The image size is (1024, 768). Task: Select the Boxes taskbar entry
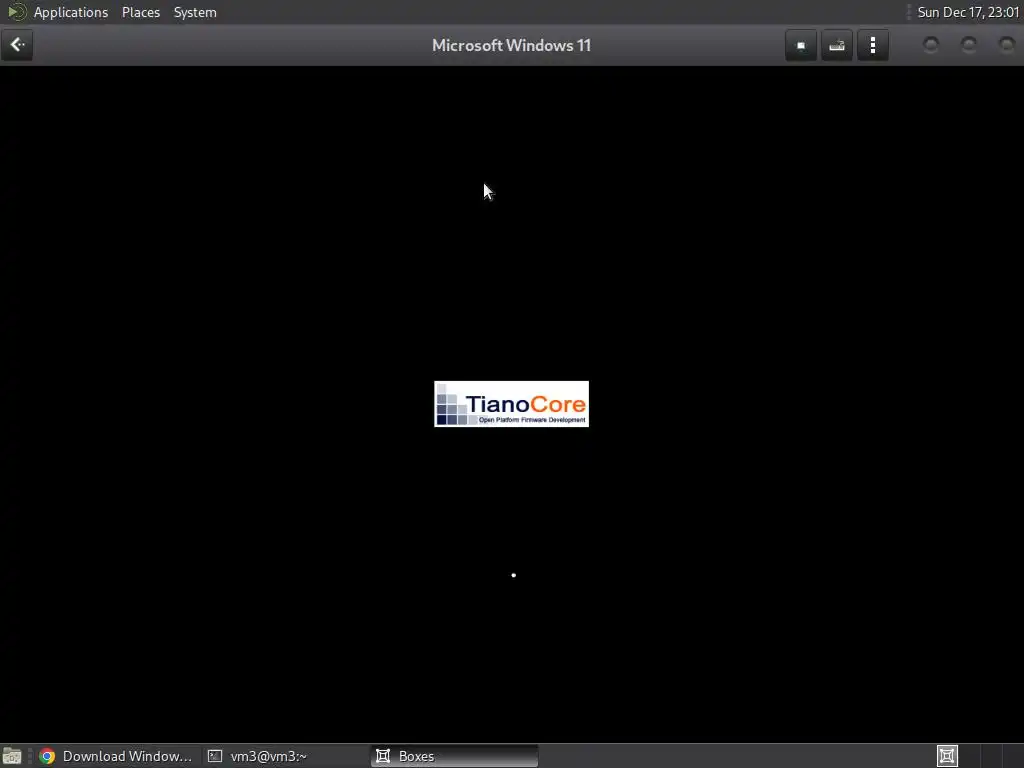pyautogui.click(x=455, y=756)
